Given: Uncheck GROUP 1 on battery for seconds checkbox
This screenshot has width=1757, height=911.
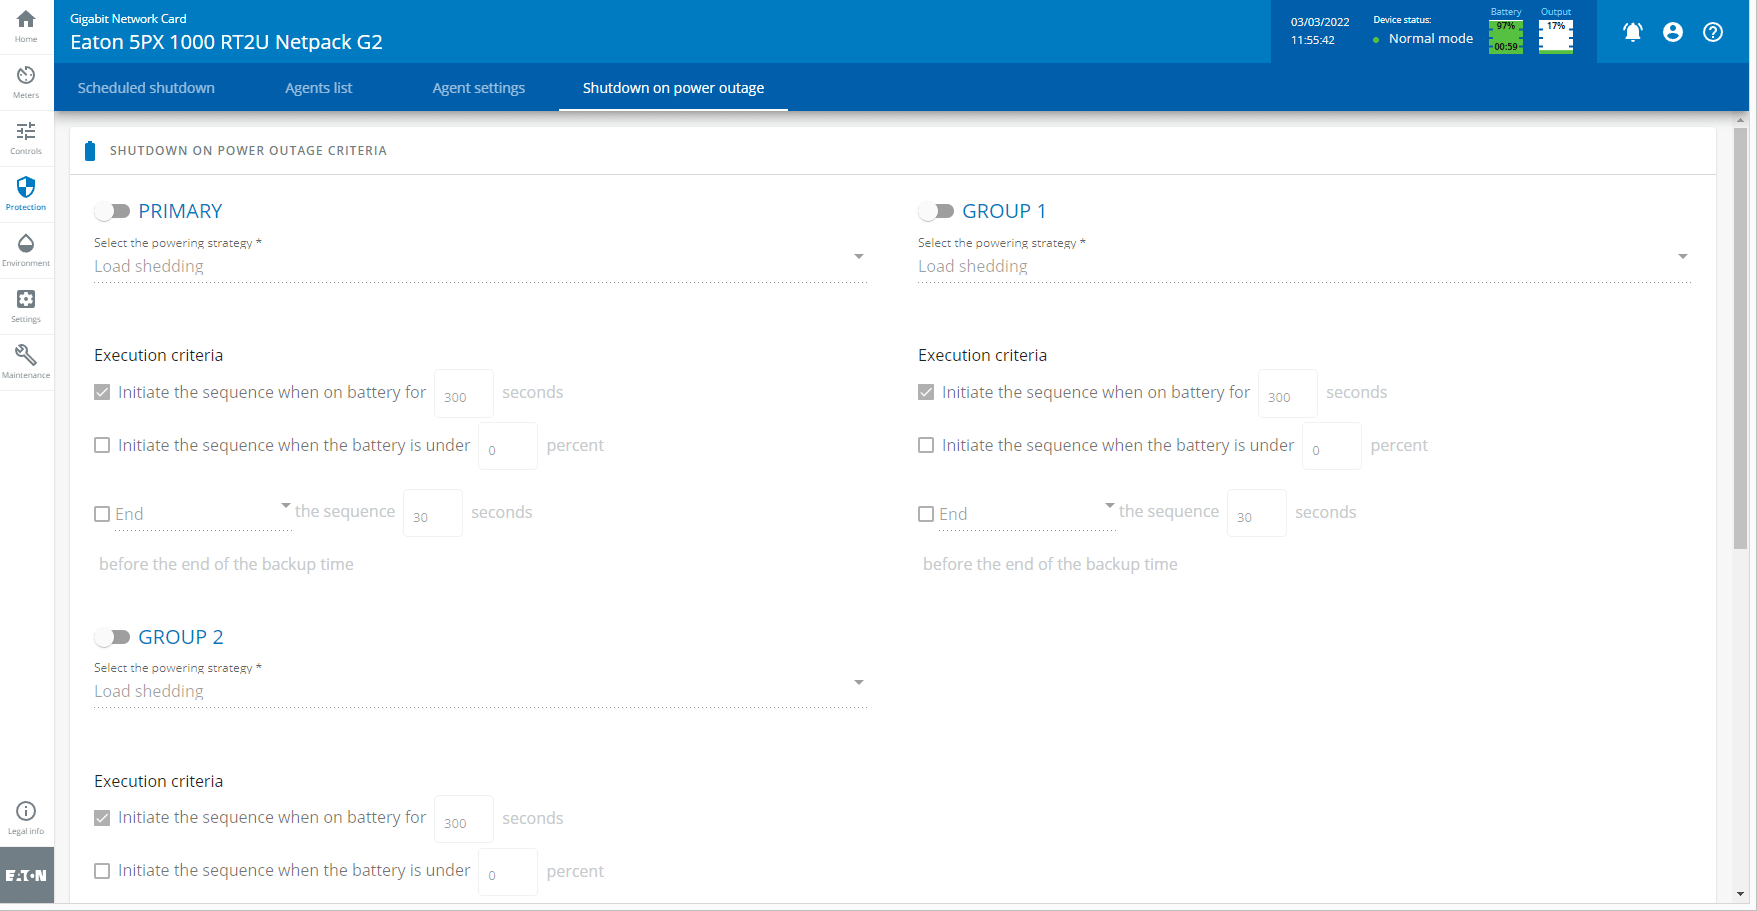Looking at the screenshot, I should [x=926, y=392].
